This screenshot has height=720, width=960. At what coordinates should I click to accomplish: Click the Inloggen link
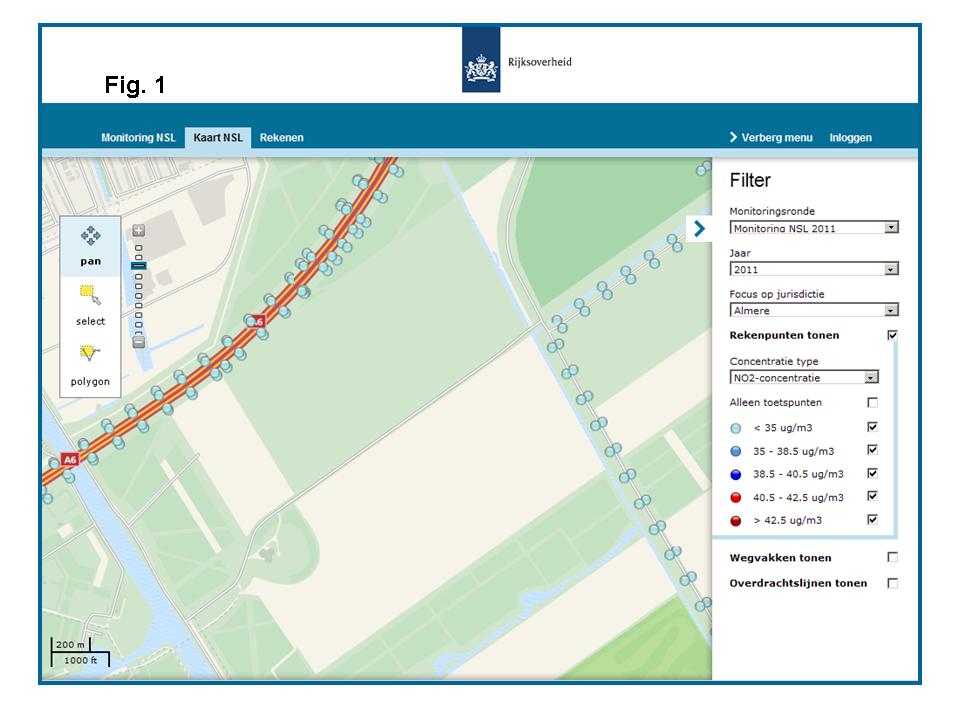click(x=850, y=138)
